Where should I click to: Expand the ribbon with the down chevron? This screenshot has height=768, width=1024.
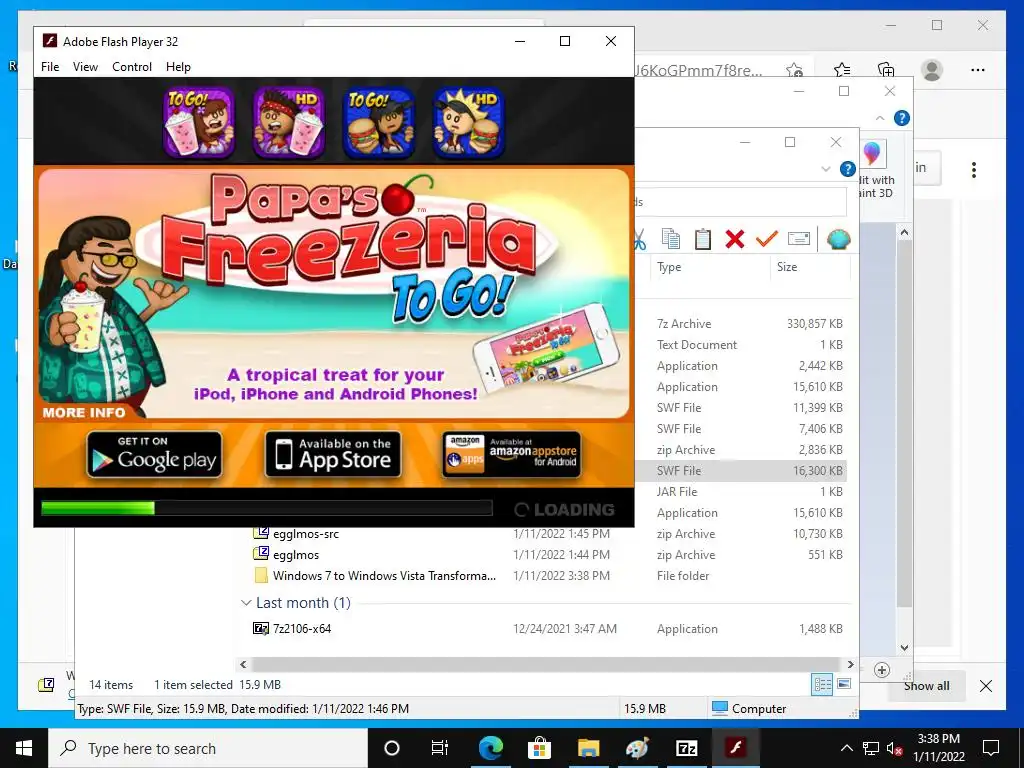tap(825, 169)
